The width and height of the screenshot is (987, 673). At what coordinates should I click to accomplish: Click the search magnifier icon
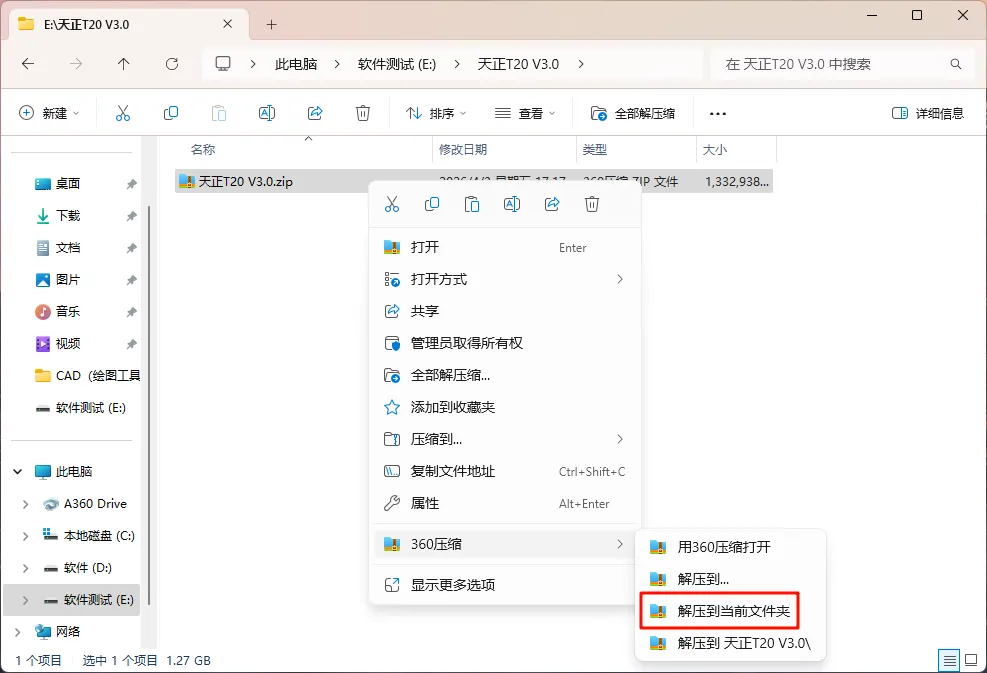956,64
